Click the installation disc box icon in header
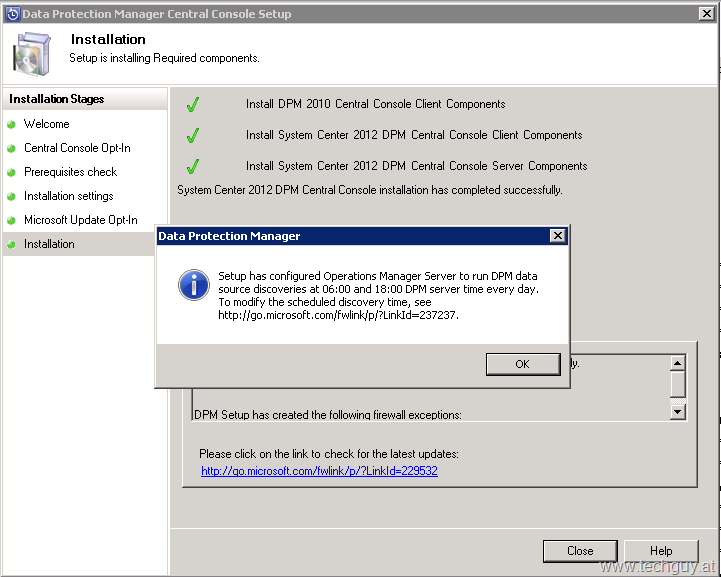721x577 pixels. [31, 54]
